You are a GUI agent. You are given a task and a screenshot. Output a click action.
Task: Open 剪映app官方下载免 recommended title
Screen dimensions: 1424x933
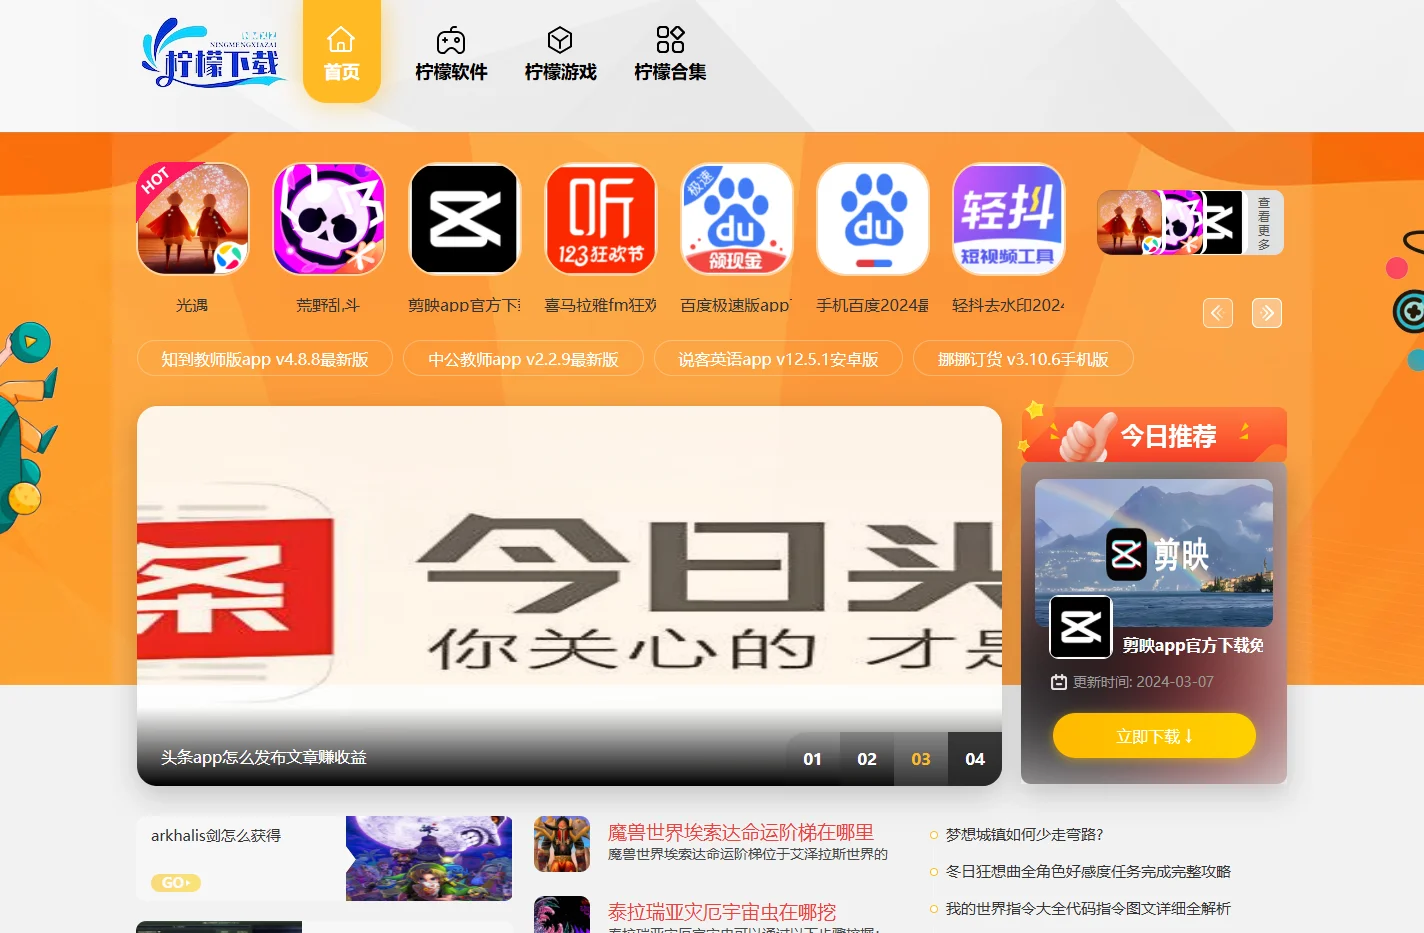[1193, 646]
